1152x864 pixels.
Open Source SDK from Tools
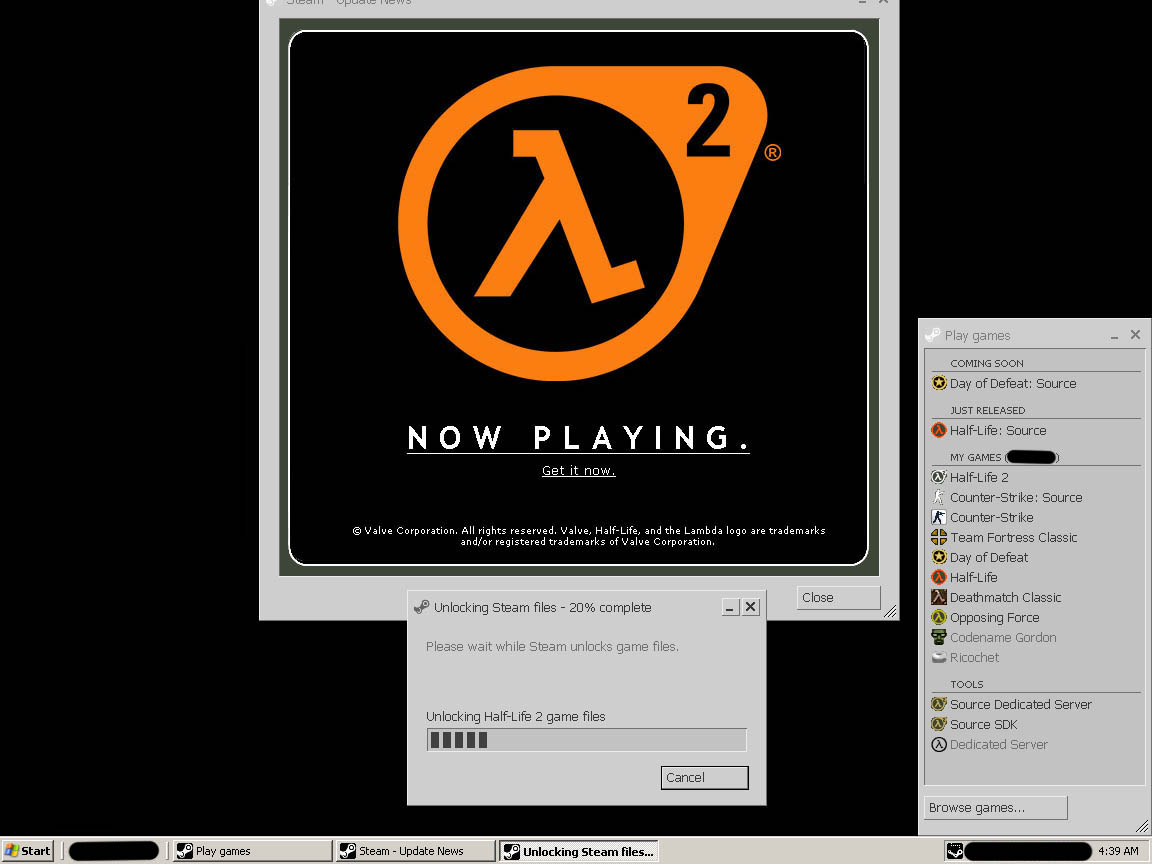[983, 724]
